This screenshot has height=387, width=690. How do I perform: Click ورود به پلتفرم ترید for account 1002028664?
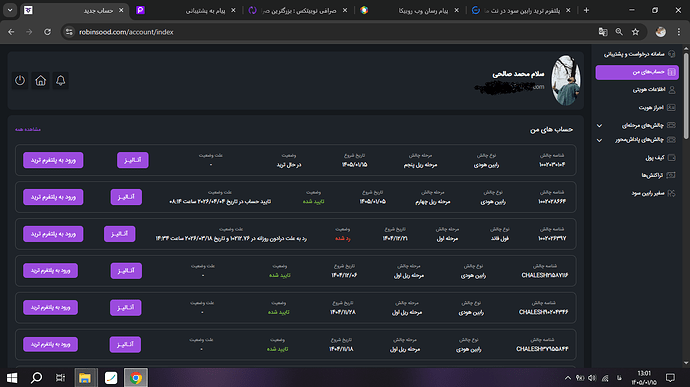coord(53,197)
